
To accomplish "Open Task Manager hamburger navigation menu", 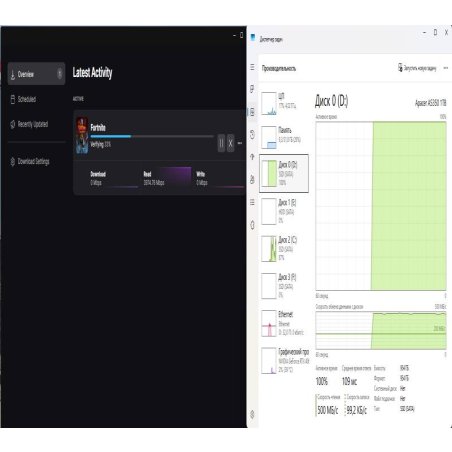I will coord(252,67).
